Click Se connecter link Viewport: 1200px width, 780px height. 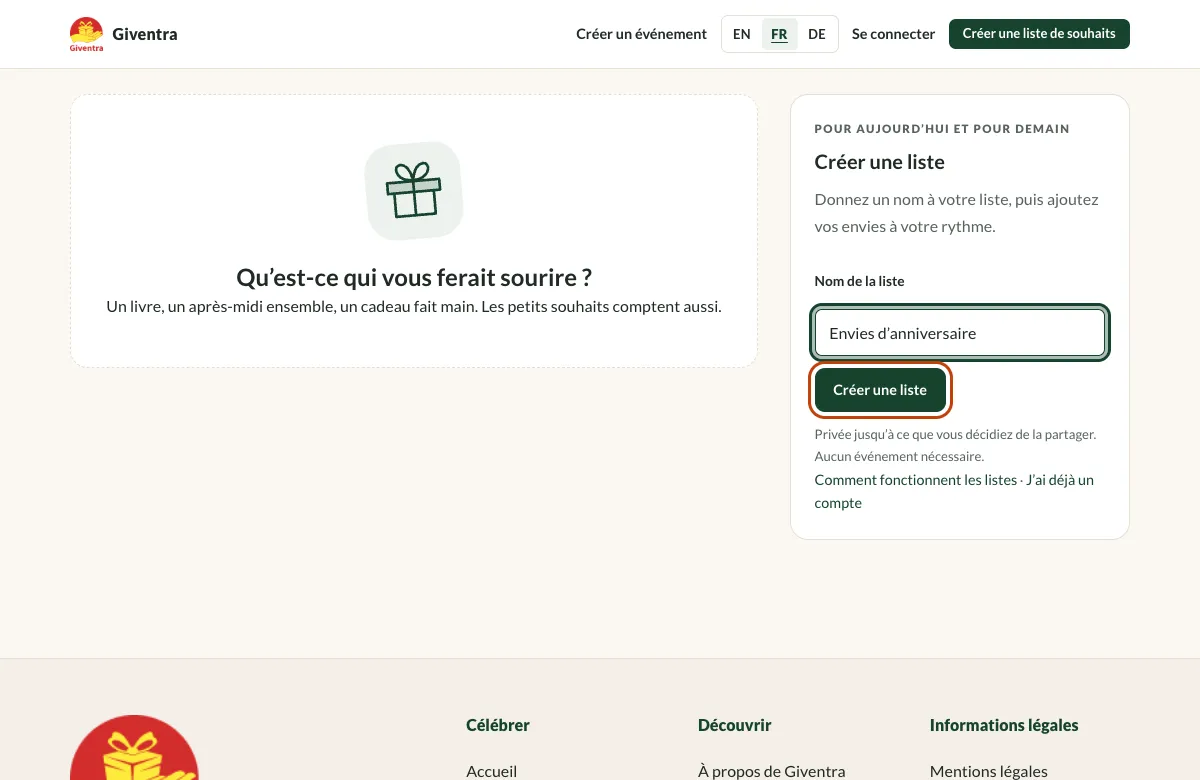[x=893, y=34]
